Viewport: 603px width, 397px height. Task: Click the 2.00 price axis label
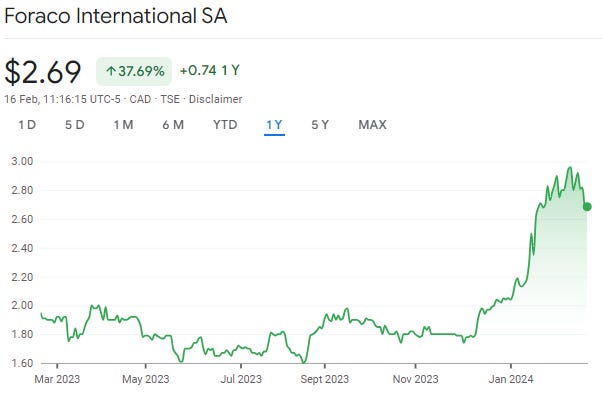pos(22,305)
